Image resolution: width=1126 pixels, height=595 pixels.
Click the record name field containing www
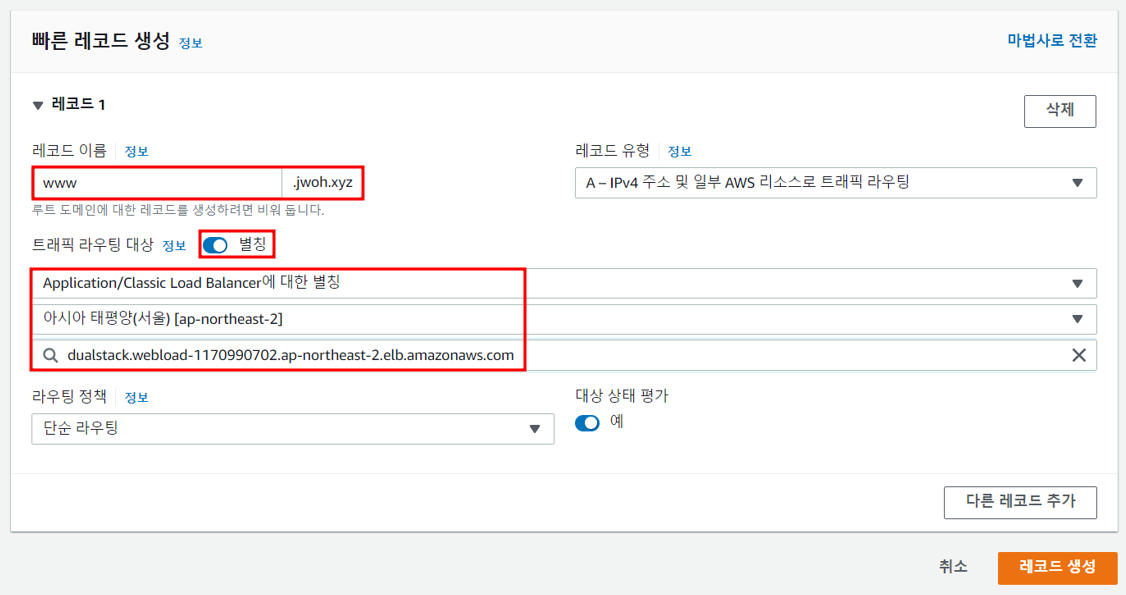[x=157, y=183]
